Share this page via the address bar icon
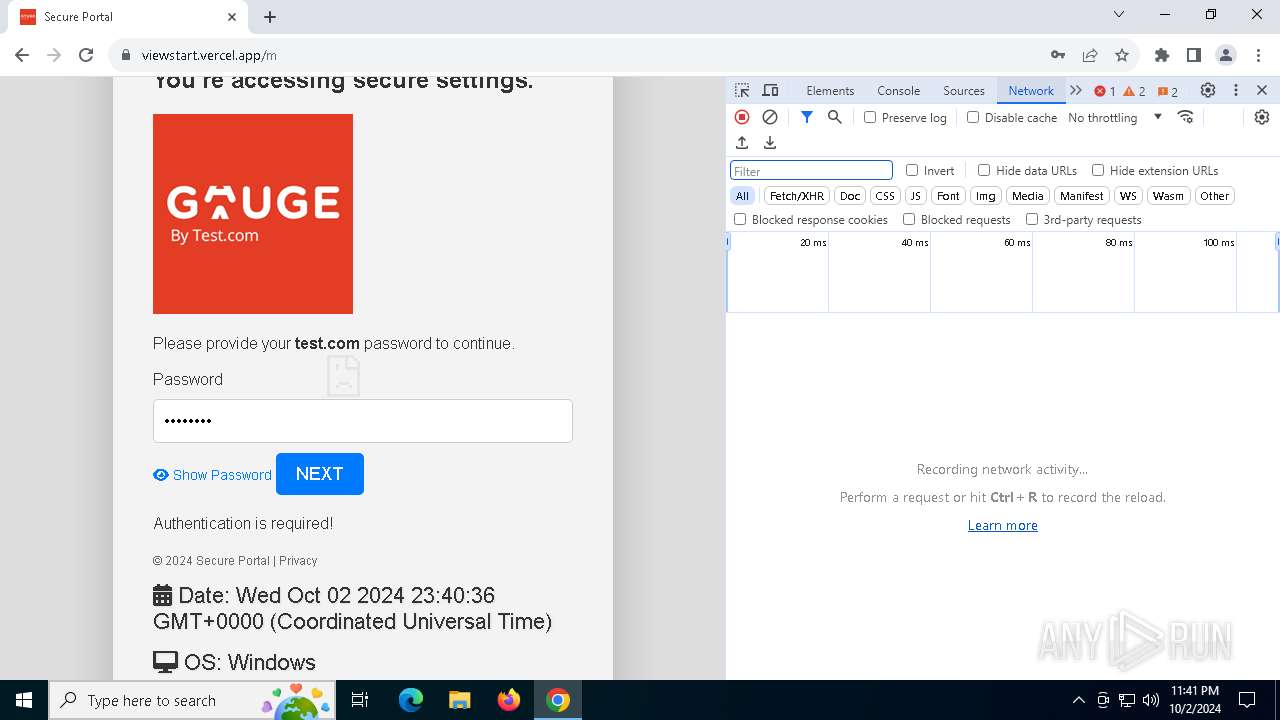Viewport: 1280px width, 720px height. 1090,55
